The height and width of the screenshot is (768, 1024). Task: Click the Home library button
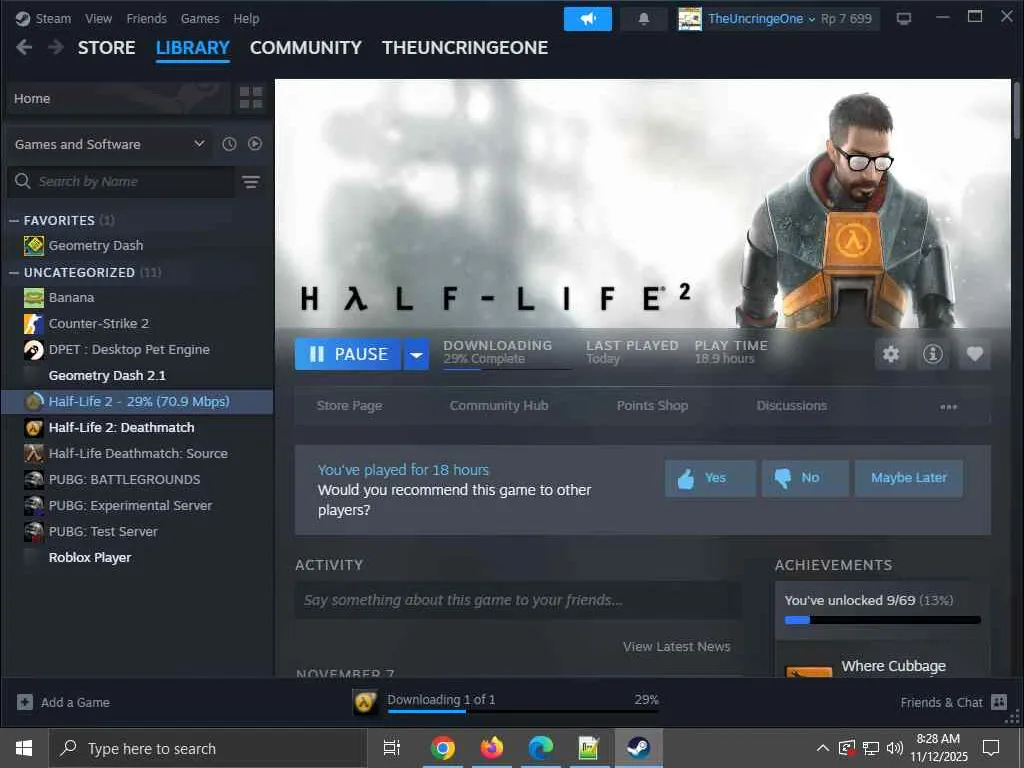(118, 99)
